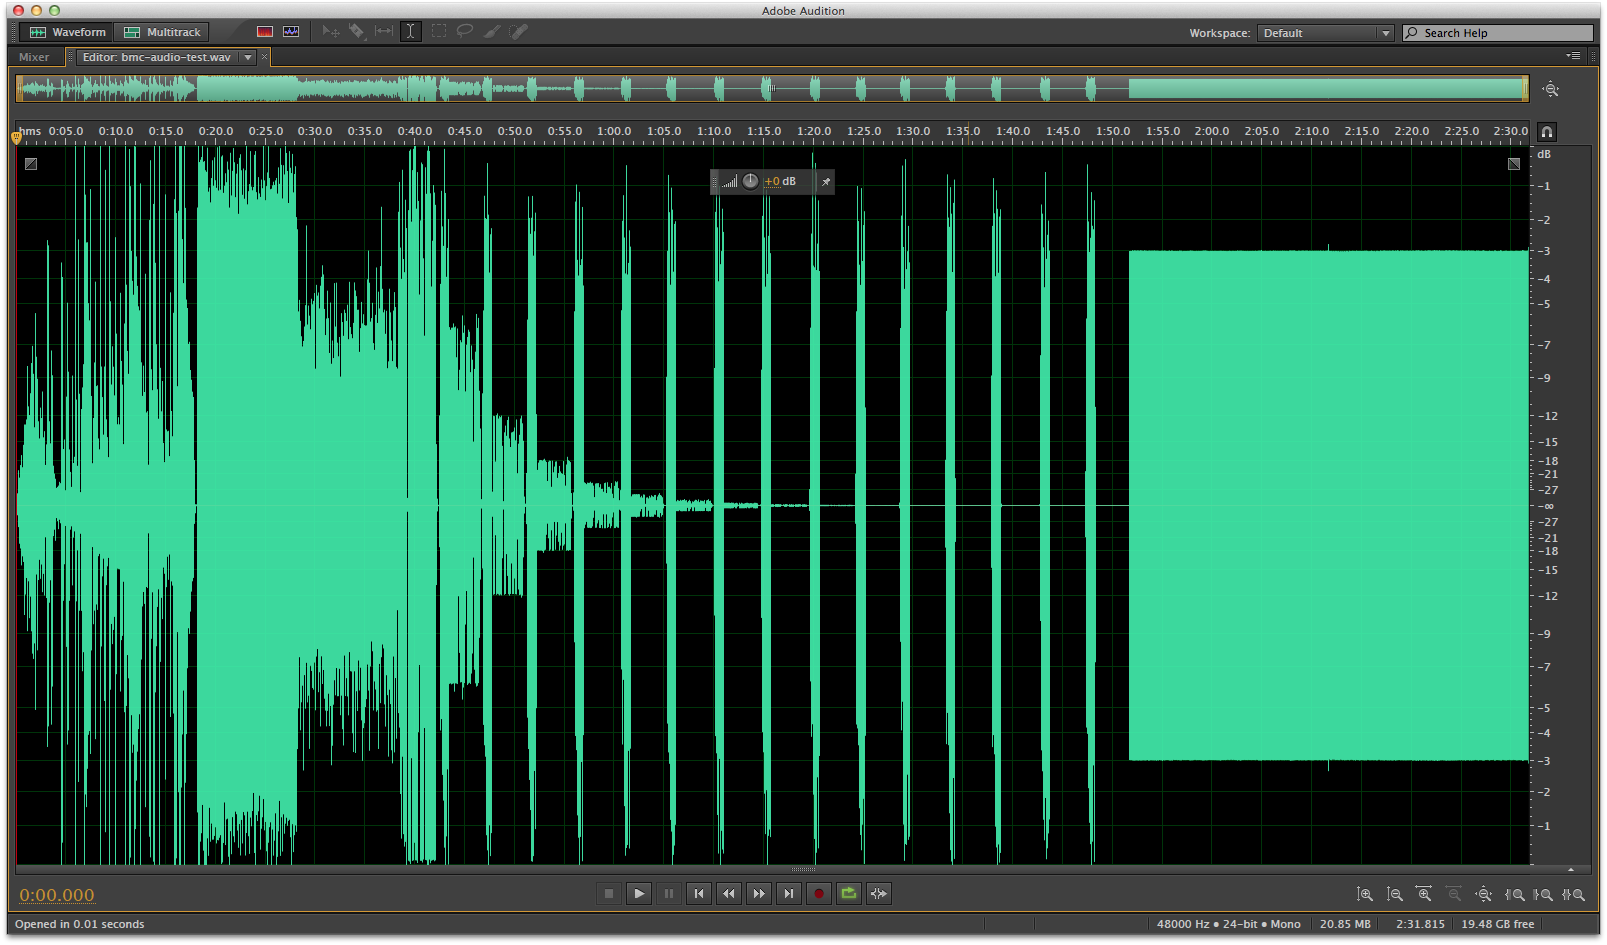
Task: Click the playhead marker at timeline start
Action: (16, 137)
